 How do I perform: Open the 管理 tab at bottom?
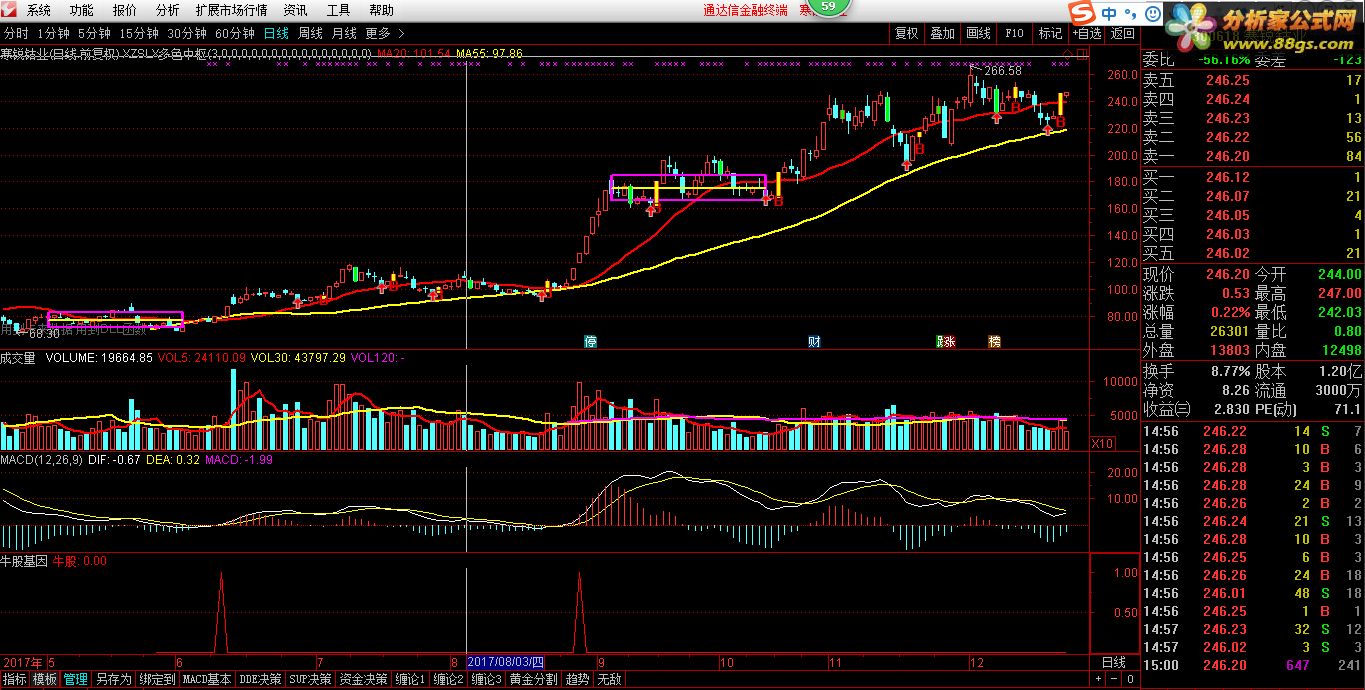click(x=75, y=679)
